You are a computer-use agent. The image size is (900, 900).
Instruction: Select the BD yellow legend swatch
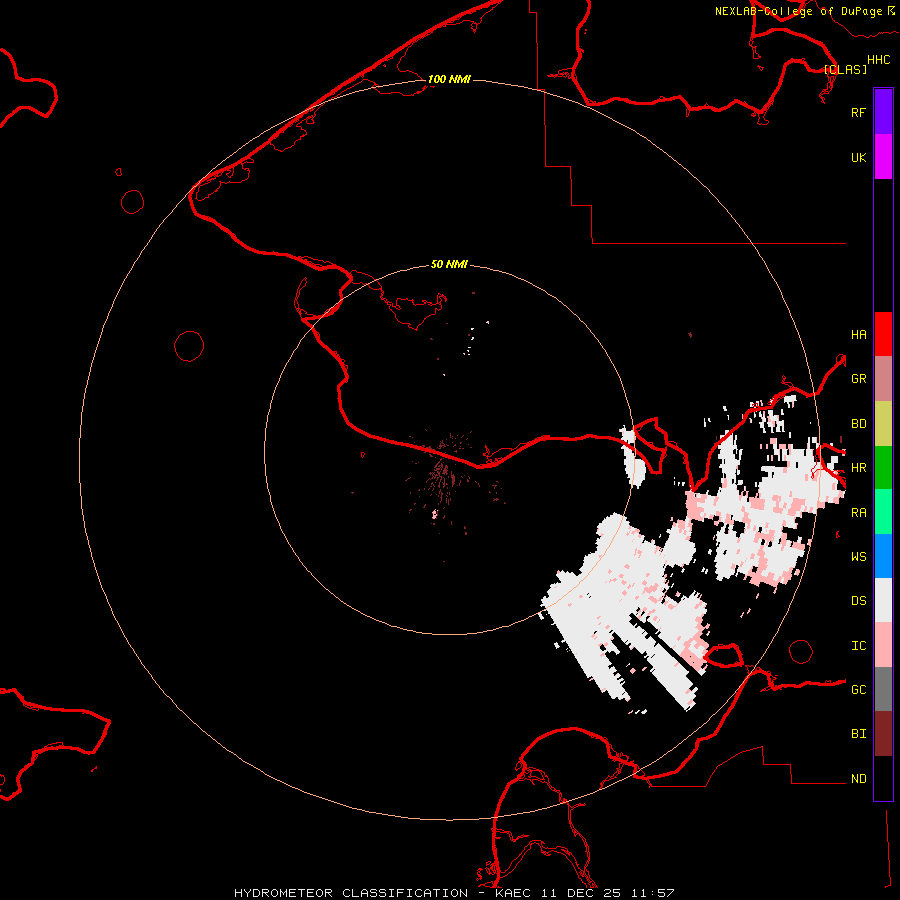point(883,423)
